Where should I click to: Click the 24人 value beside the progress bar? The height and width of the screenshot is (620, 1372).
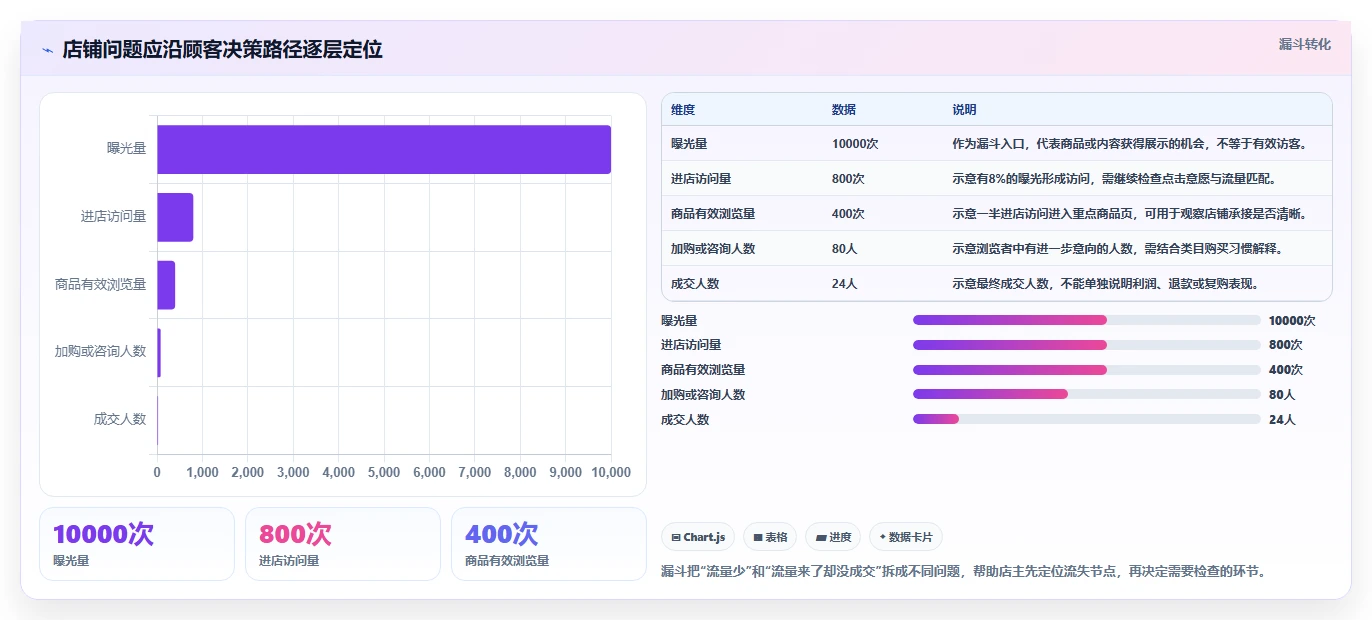click(x=1281, y=420)
